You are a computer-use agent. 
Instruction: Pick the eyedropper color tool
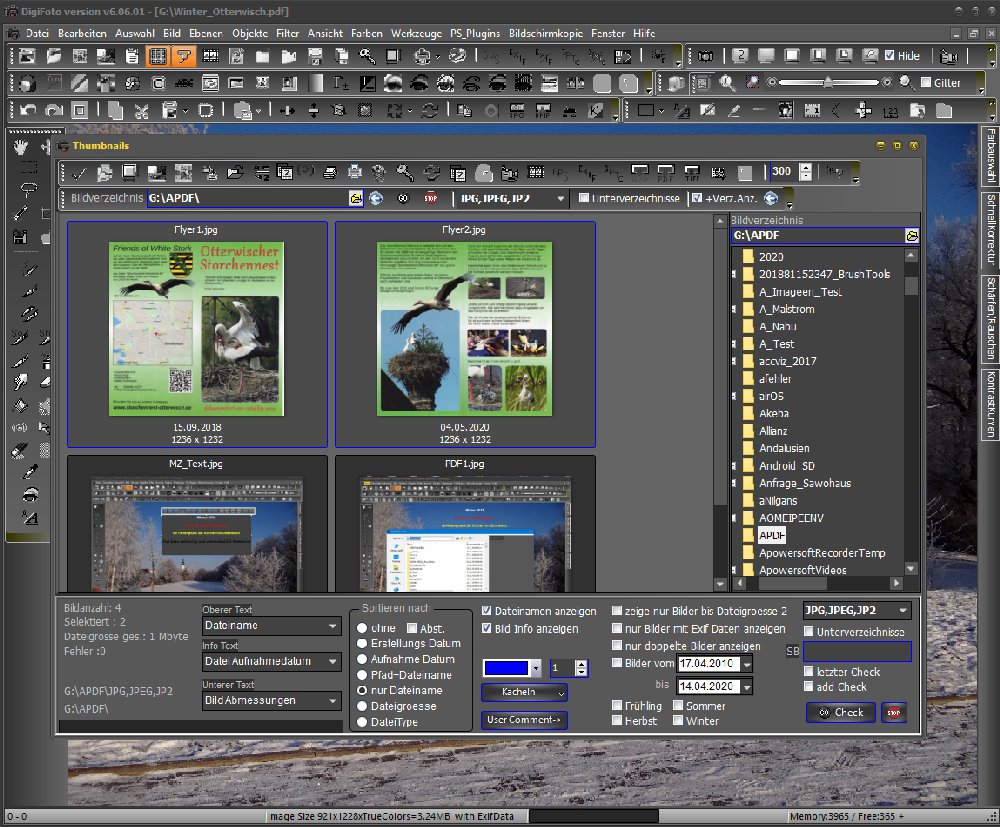31,473
